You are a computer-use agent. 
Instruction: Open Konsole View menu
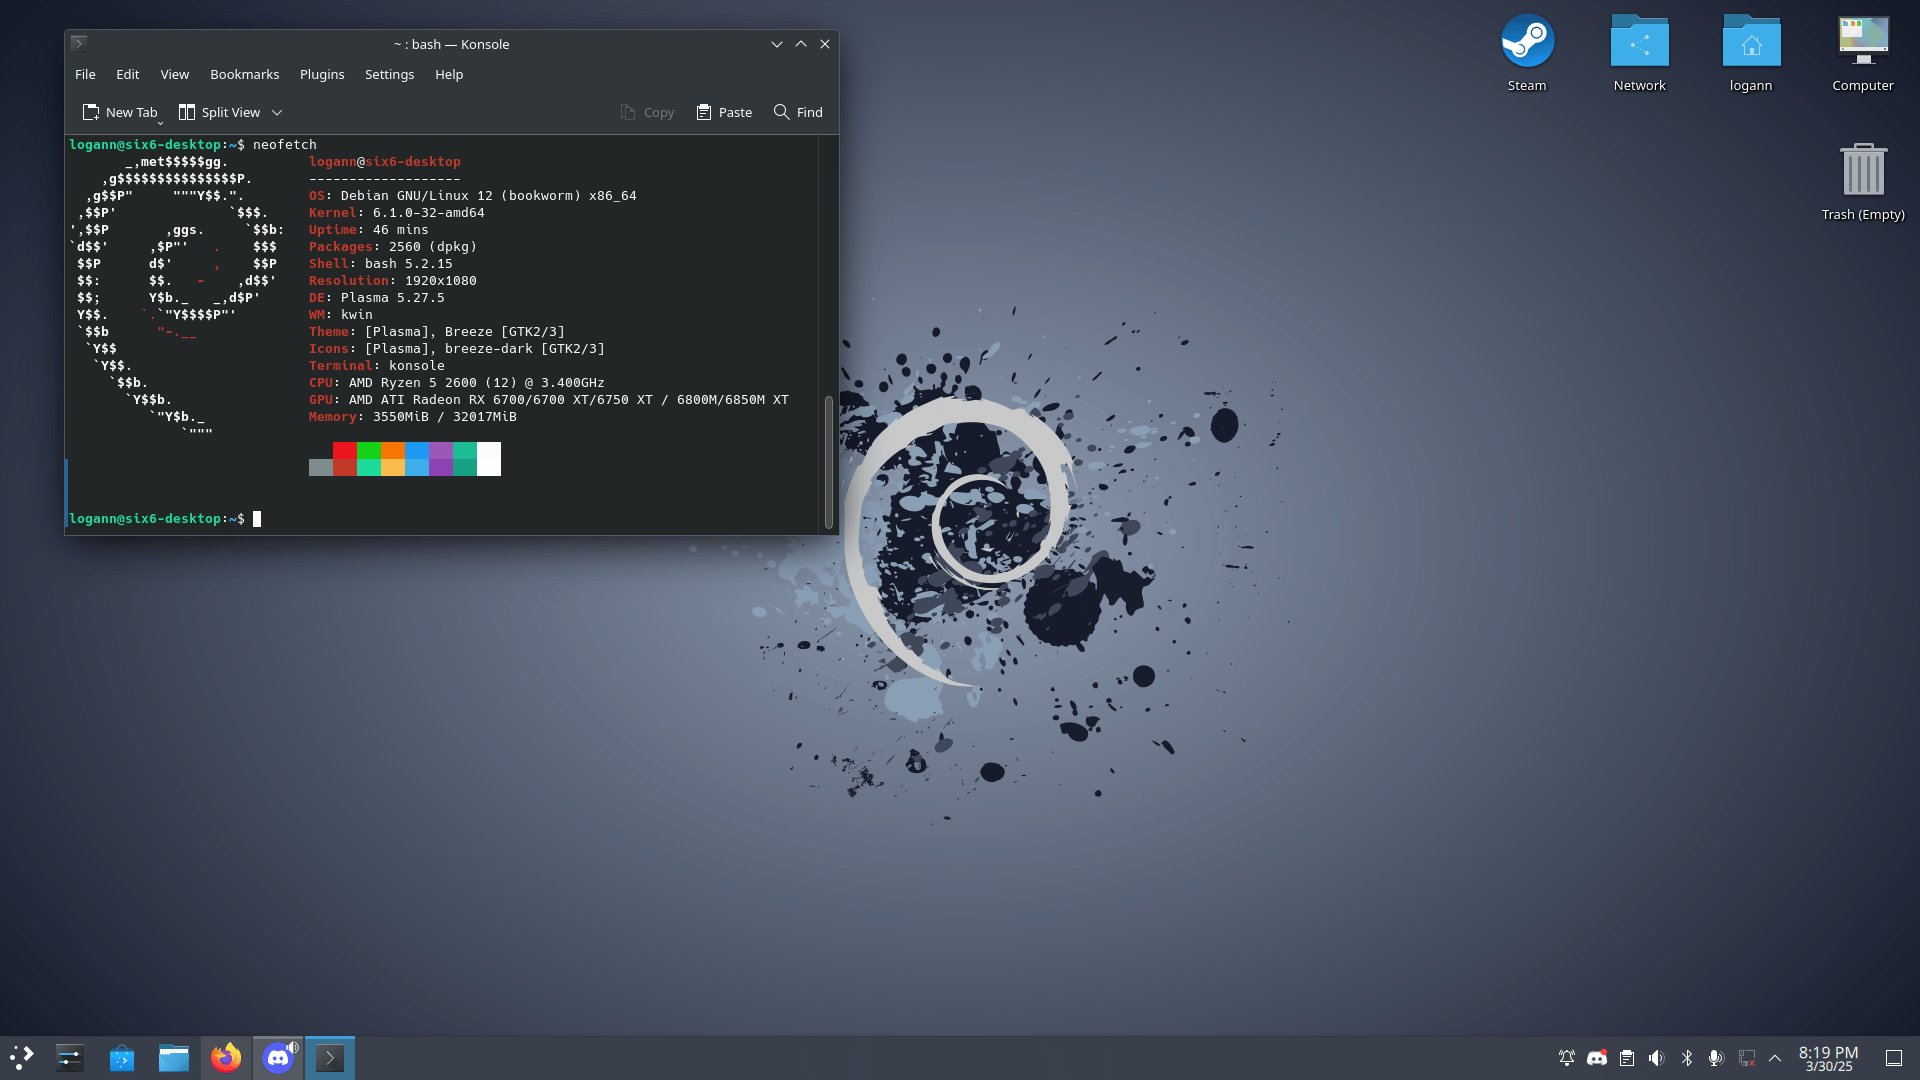[x=174, y=74]
